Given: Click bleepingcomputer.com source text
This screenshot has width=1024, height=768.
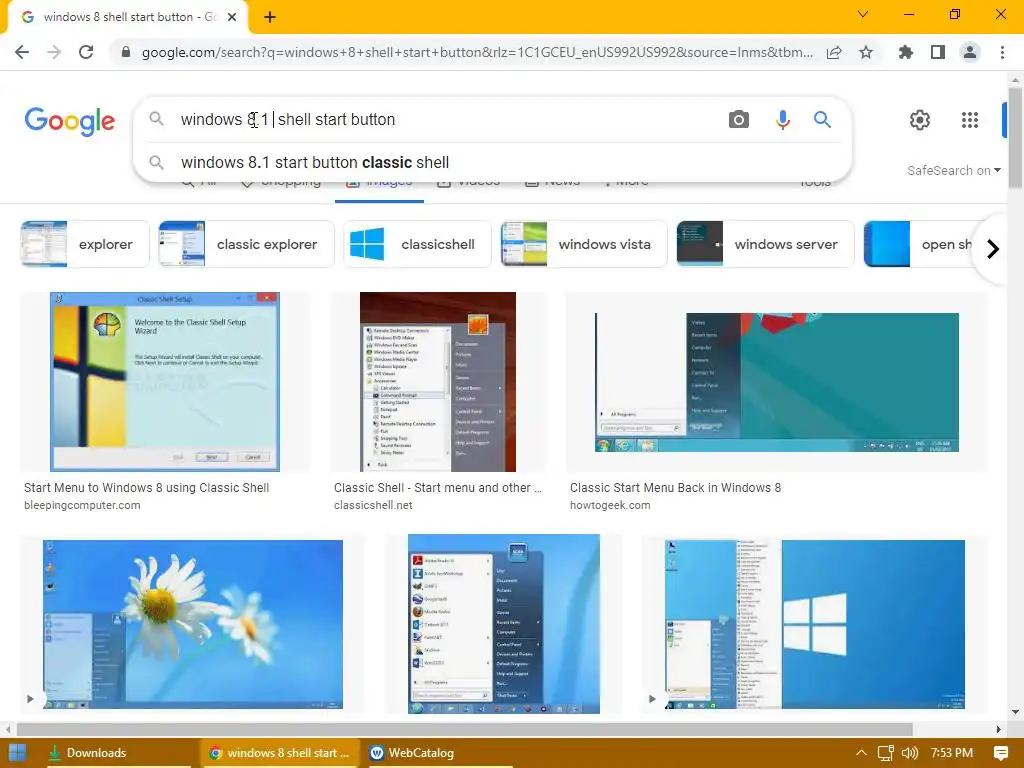Looking at the screenshot, I should pos(82,505).
